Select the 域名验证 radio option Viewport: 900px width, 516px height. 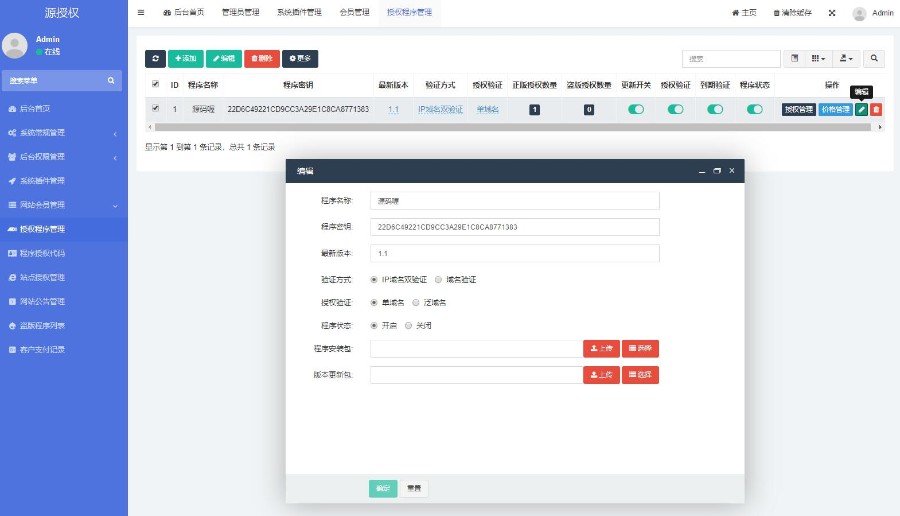pyautogui.click(x=439, y=280)
